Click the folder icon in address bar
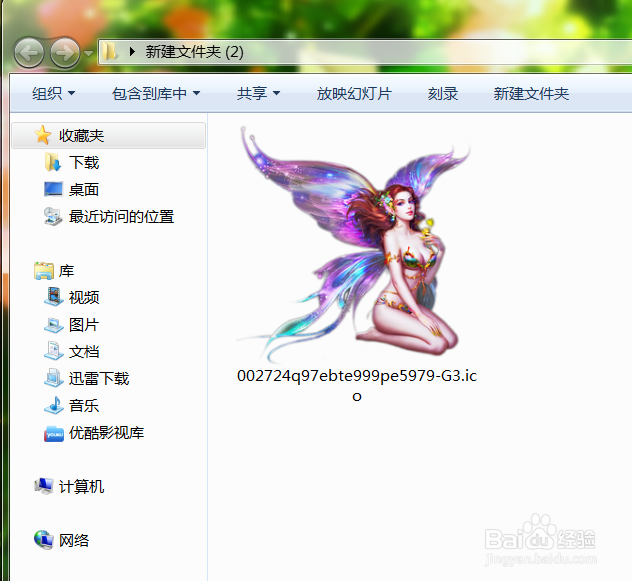 pyautogui.click(x=109, y=52)
